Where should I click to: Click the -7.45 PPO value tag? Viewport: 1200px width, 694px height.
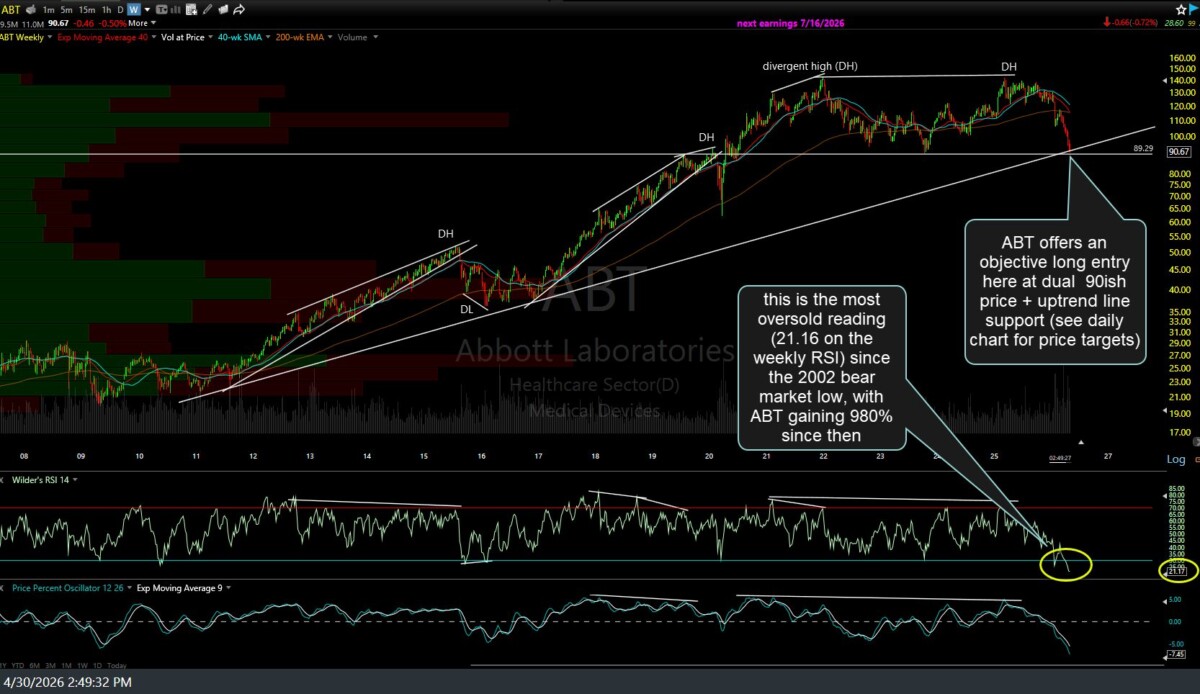click(1176, 656)
